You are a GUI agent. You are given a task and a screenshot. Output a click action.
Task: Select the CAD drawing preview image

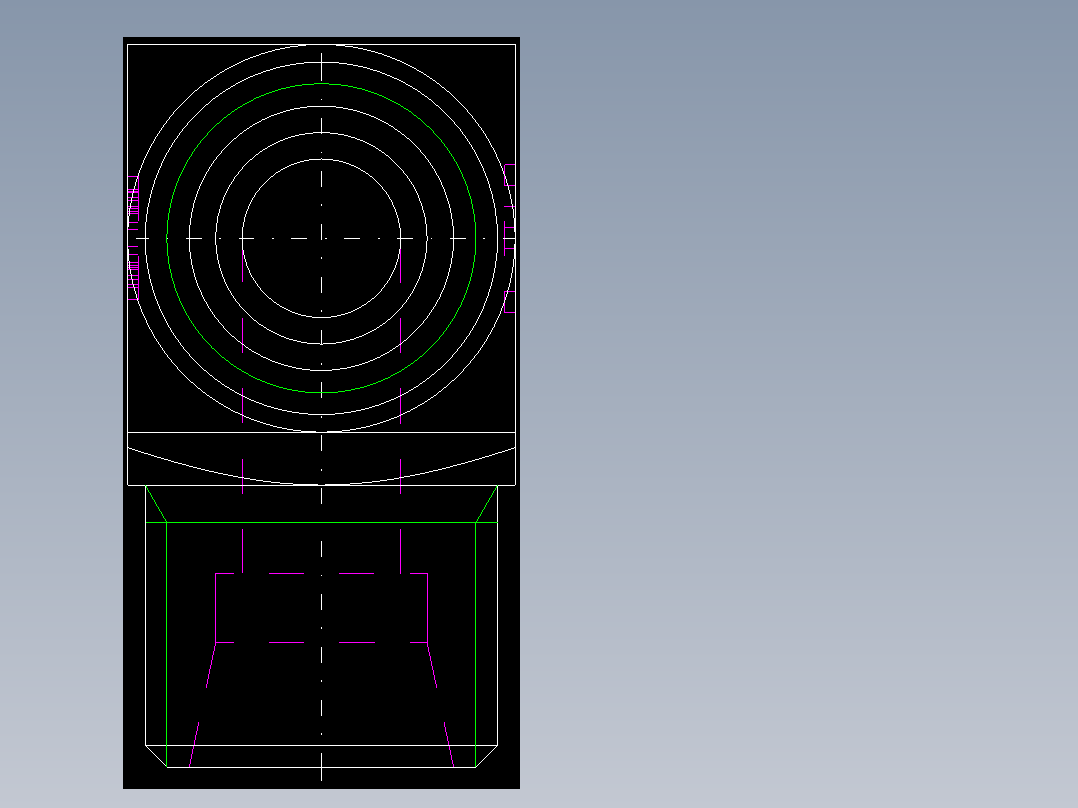click(x=321, y=413)
